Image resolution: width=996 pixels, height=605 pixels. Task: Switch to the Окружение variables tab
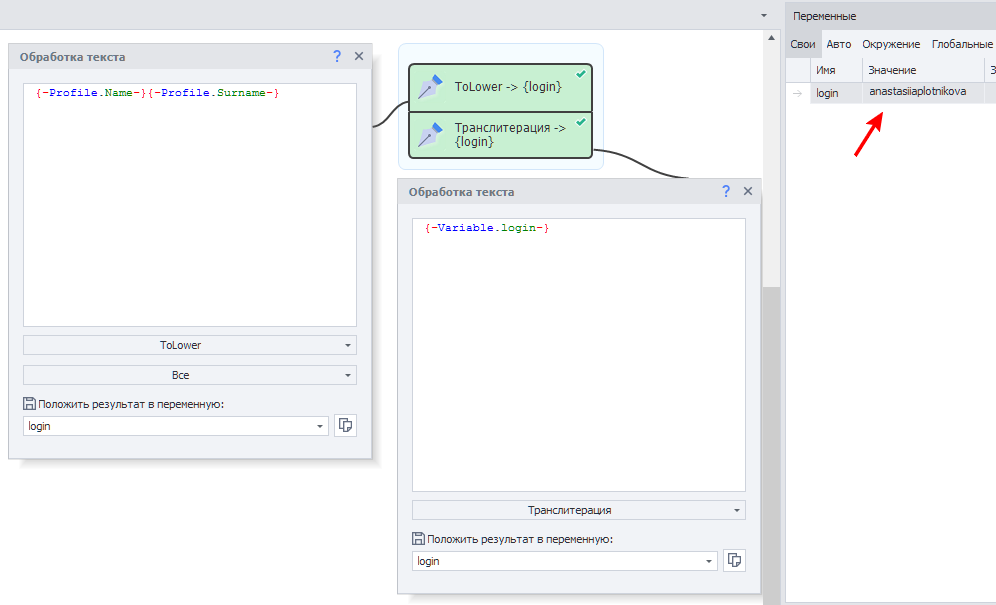[891, 44]
